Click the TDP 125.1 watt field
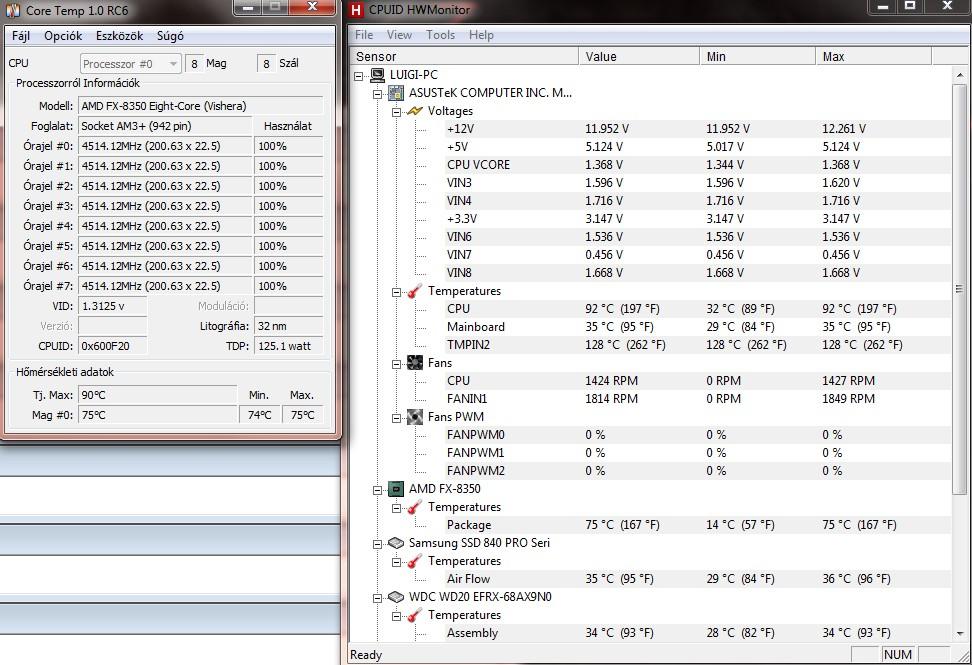The width and height of the screenshot is (972, 665). 288,346
